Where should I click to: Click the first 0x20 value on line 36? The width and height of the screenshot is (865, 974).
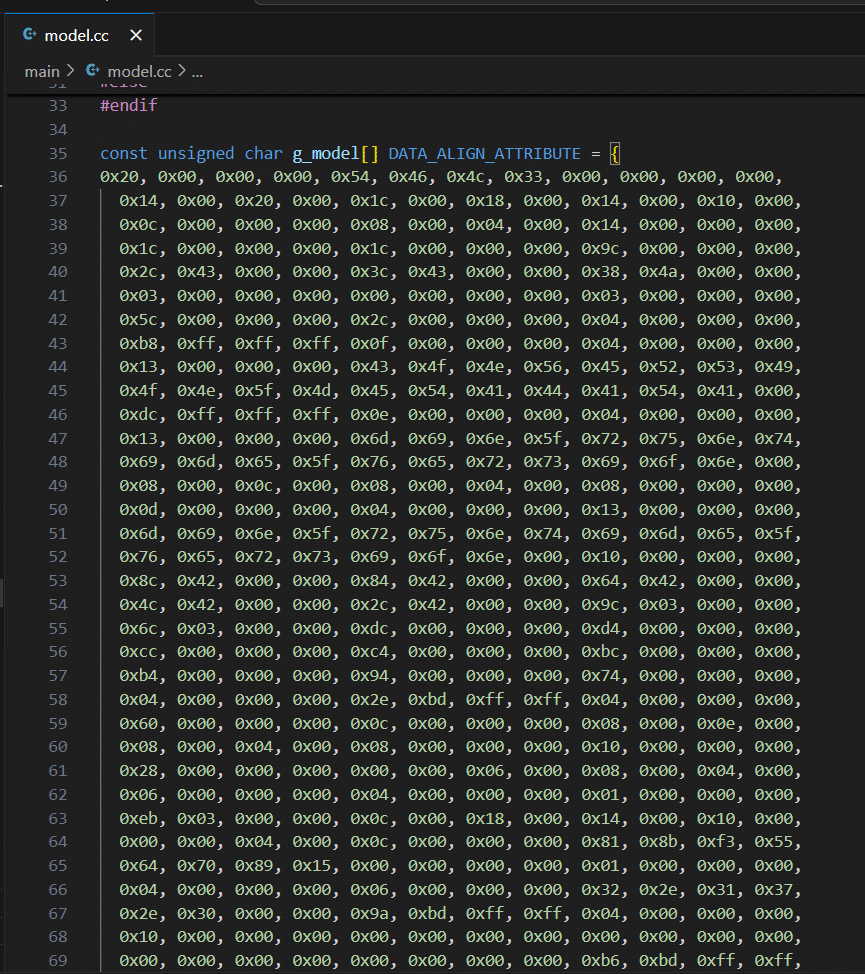click(x=119, y=177)
